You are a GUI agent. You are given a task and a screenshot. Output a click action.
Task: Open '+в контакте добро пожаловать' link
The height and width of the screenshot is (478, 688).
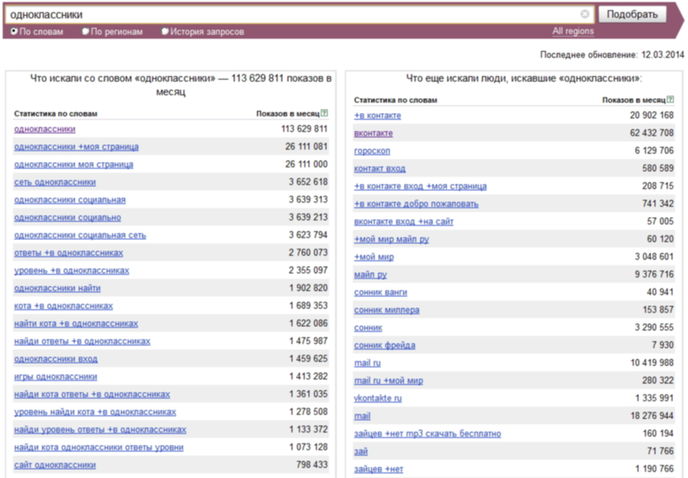416,204
